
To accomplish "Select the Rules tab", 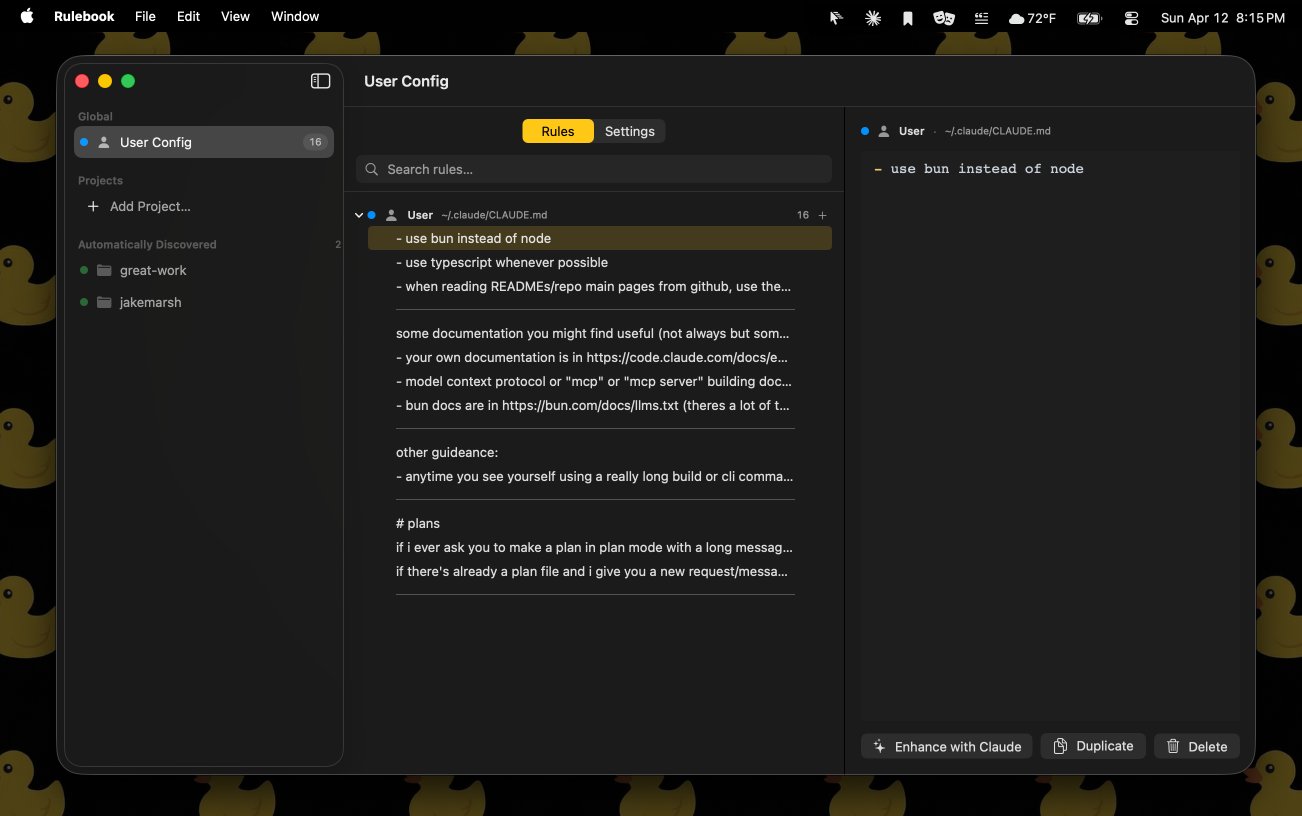I will [558, 131].
